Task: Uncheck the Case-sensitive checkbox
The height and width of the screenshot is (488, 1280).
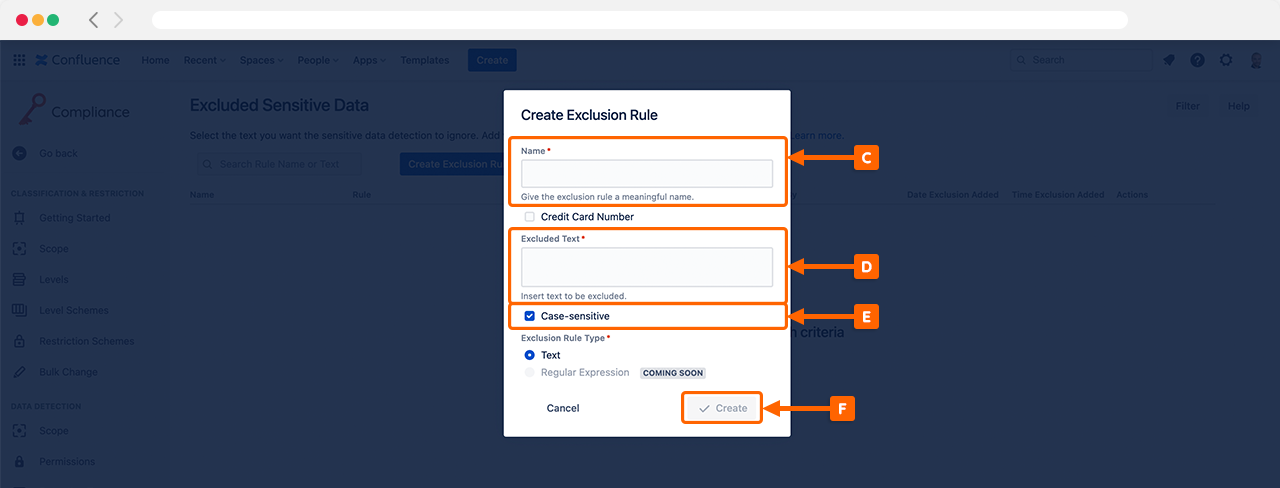Action: (530, 316)
